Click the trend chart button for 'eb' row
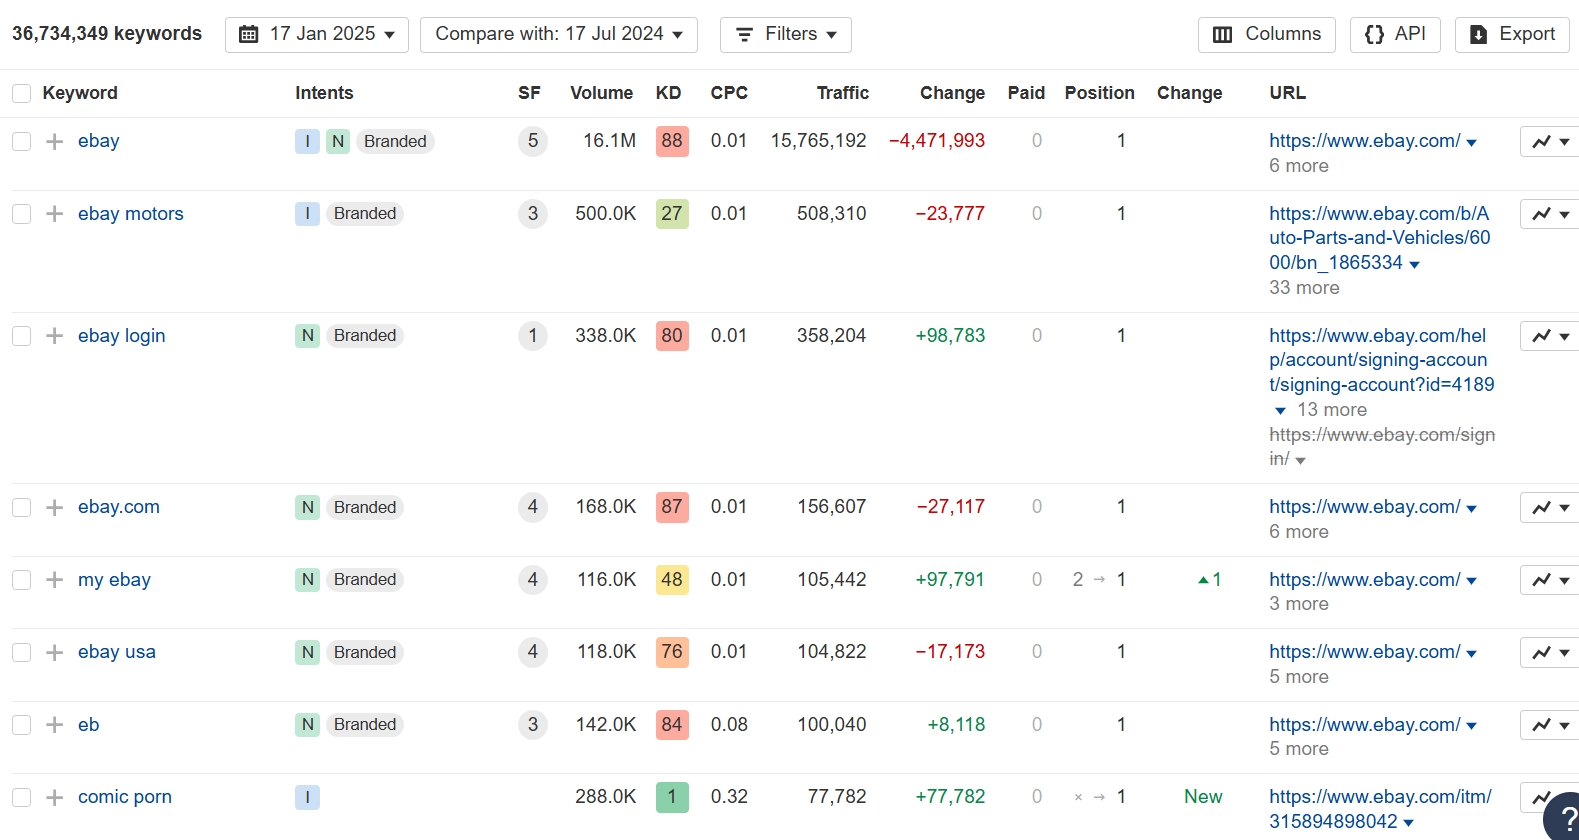 (1550, 725)
